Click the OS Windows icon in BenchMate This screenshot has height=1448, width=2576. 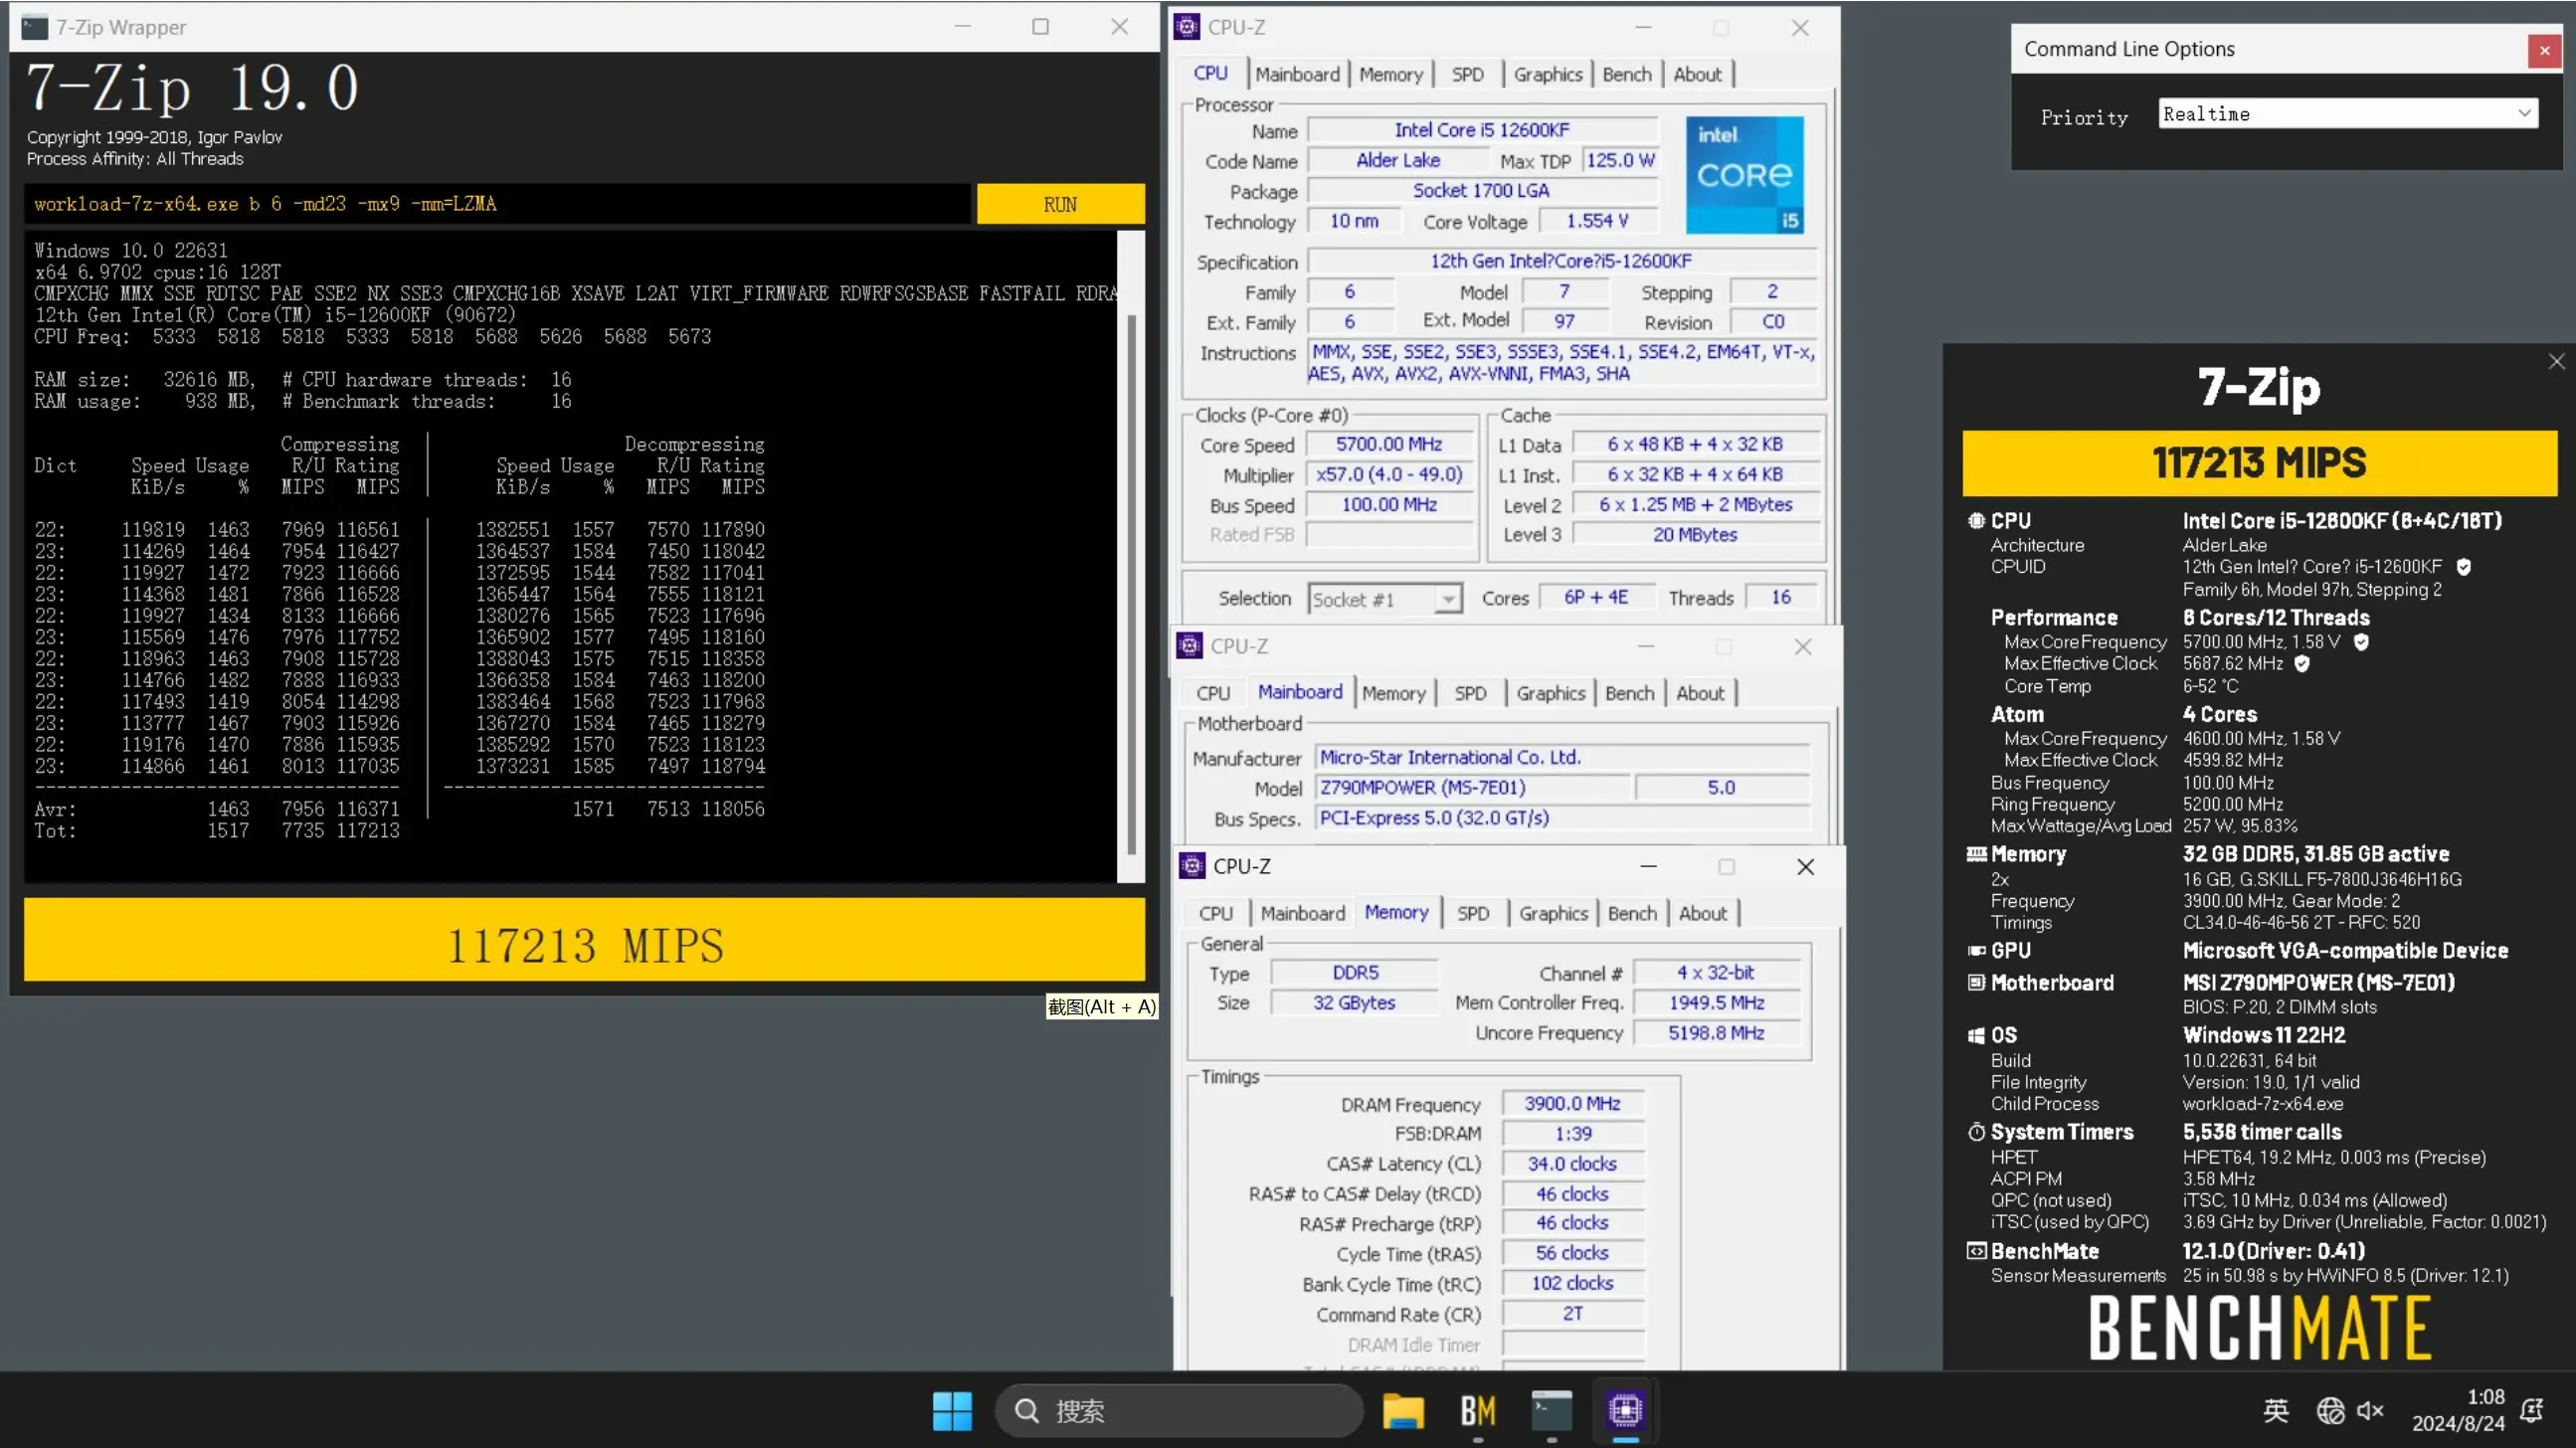(1976, 1036)
